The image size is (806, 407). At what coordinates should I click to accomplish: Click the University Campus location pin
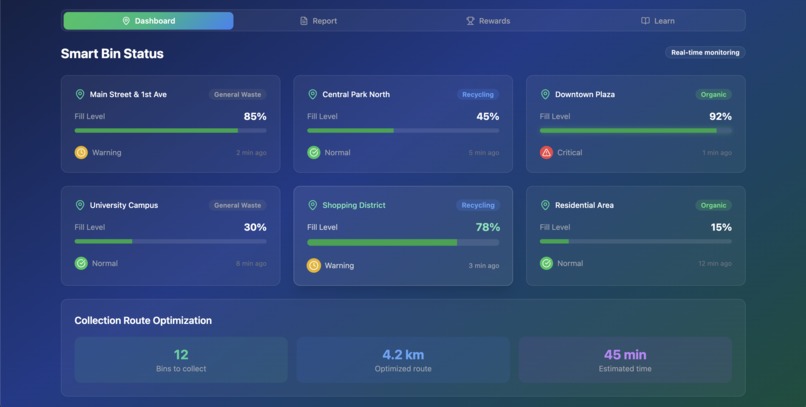(x=80, y=205)
